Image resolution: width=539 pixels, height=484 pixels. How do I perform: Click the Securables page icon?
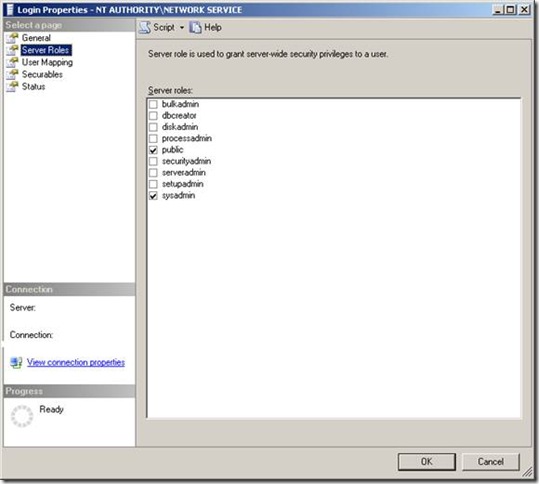[12, 74]
